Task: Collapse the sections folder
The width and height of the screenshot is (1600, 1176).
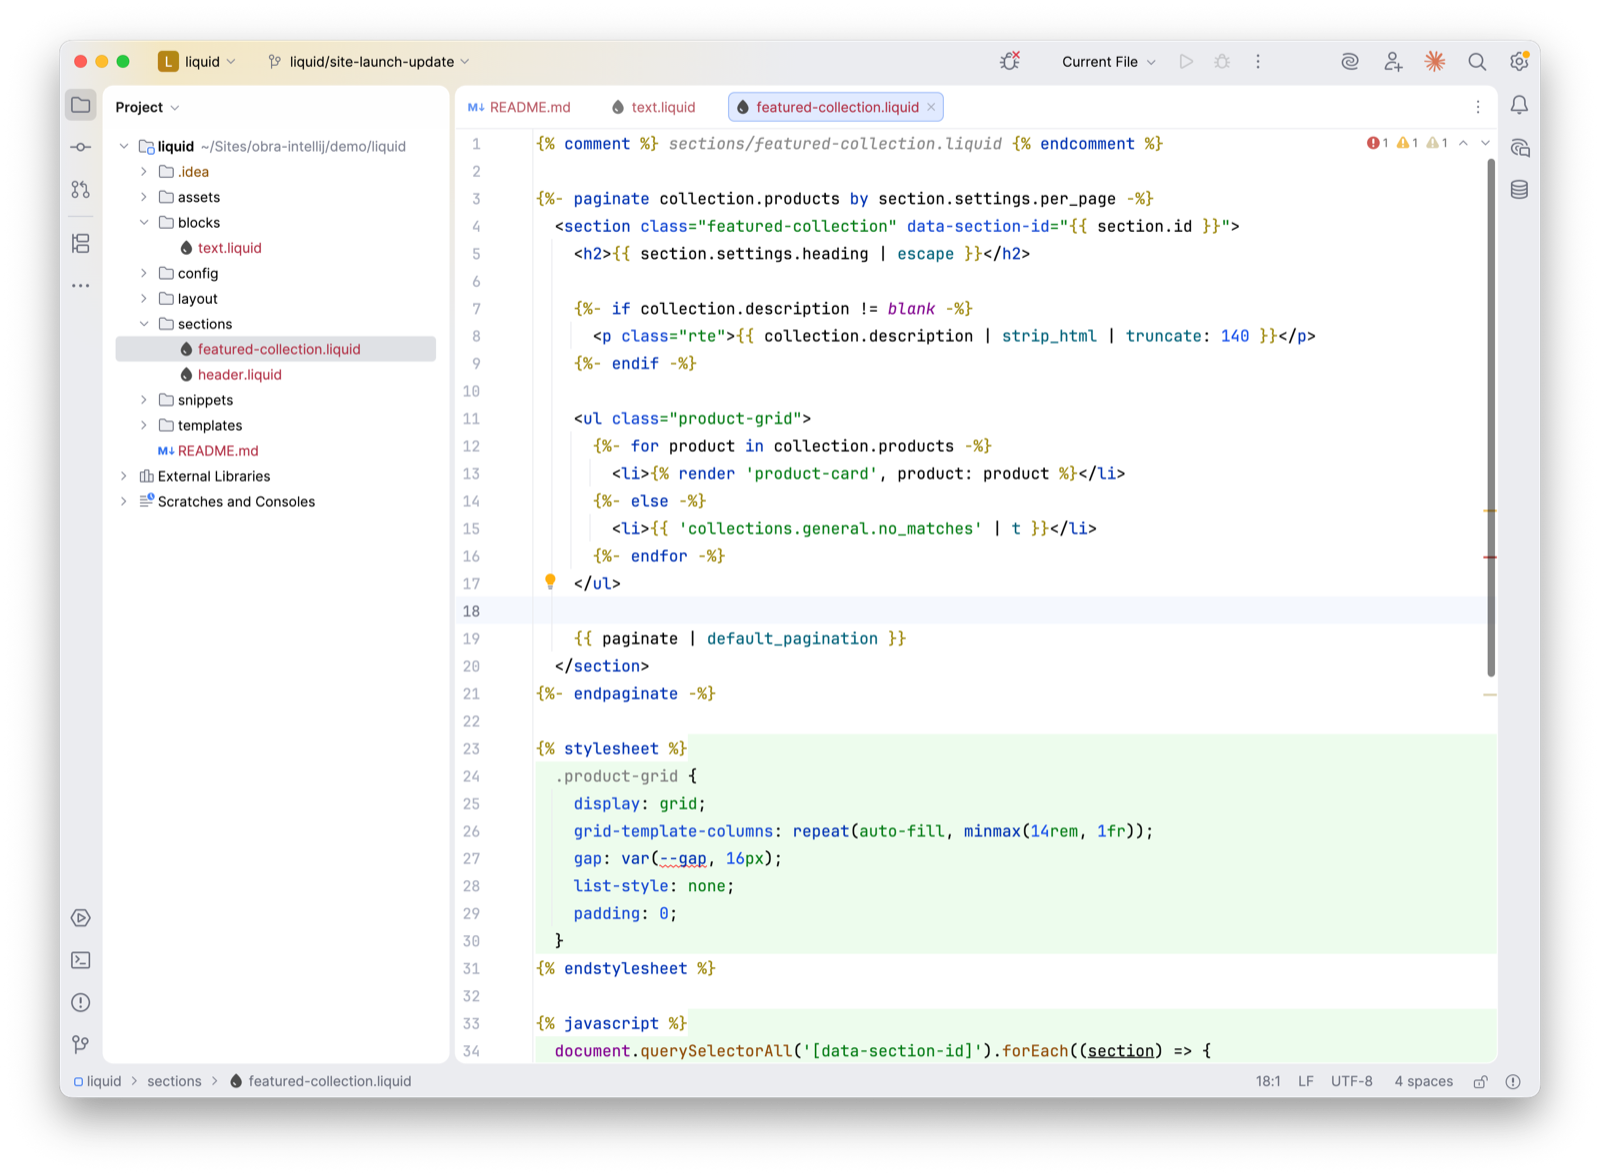Action: tap(144, 324)
